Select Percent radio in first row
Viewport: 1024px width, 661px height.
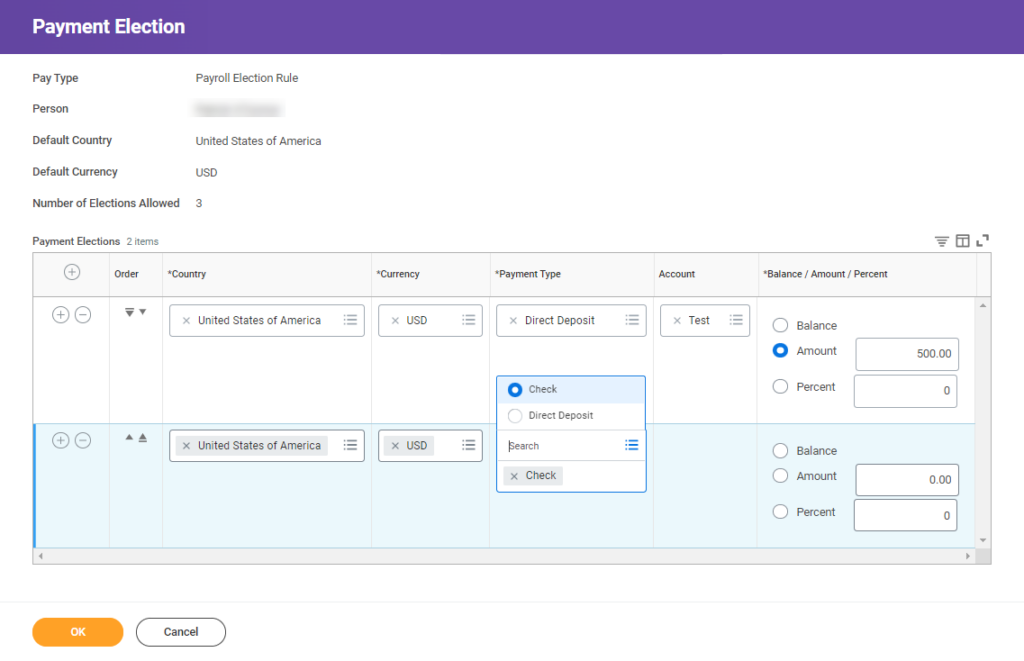780,387
